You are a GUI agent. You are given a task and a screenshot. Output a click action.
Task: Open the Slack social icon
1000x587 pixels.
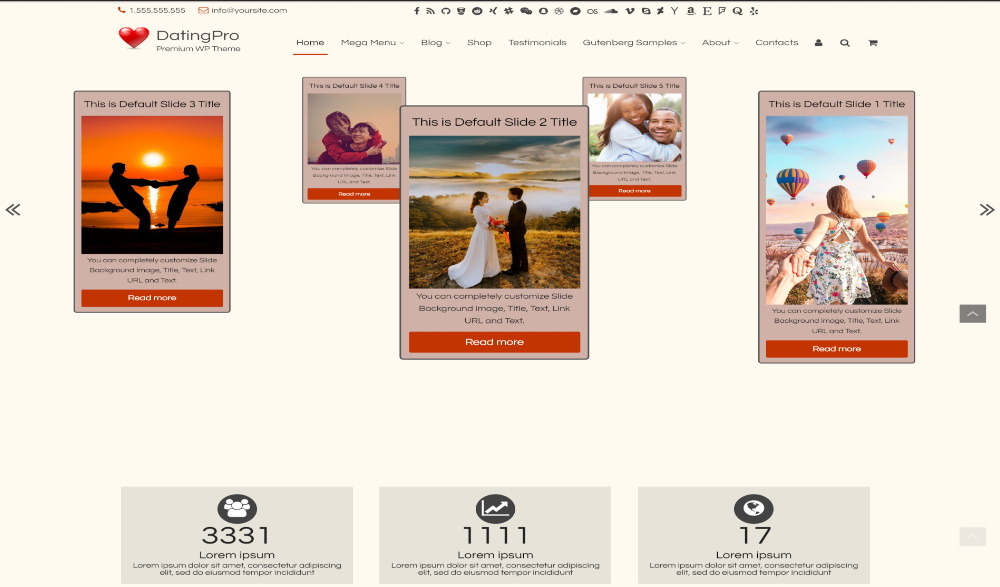508,11
